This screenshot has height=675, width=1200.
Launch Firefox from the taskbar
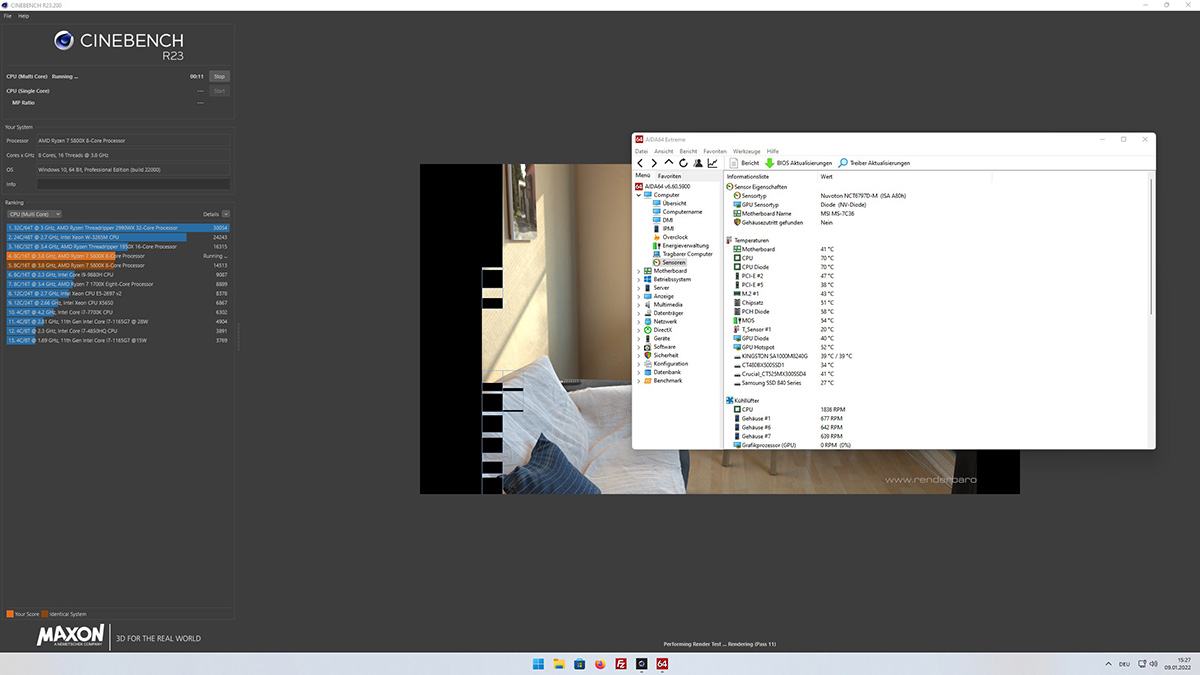click(600, 663)
